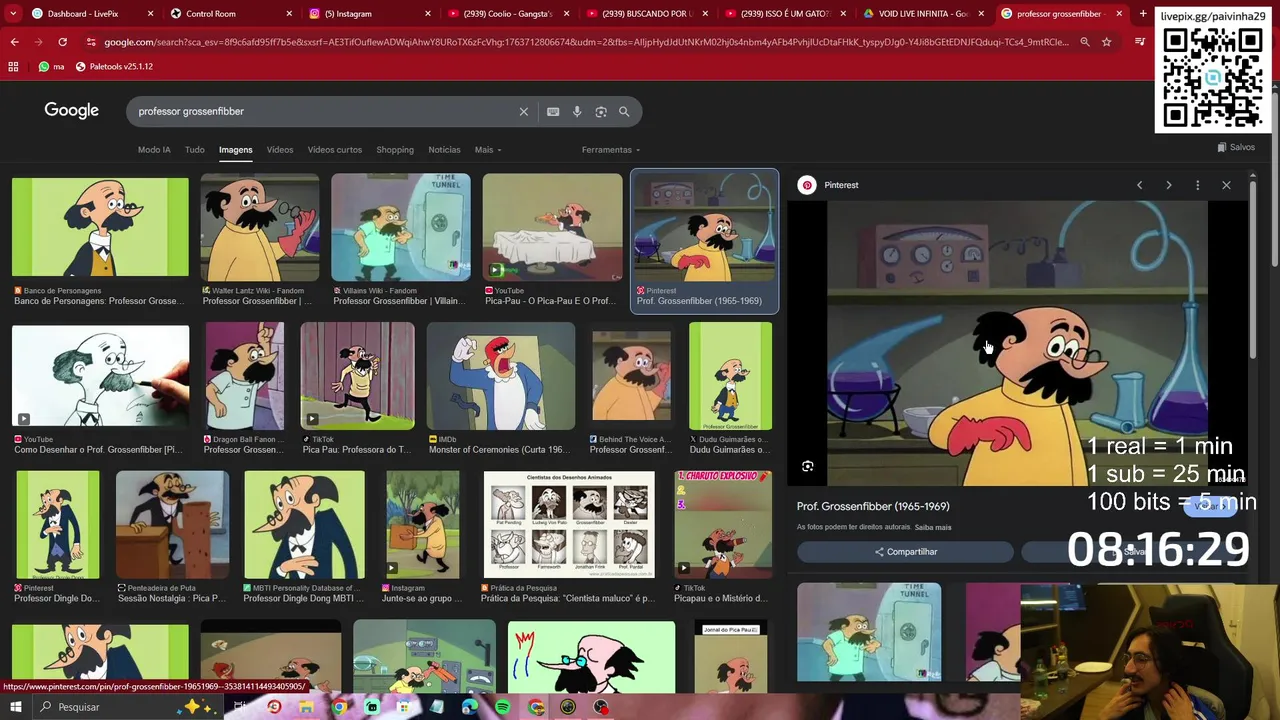Screen dimensions: 1280x720
Task: Switch to the Modo IA tab
Action: tap(154, 150)
